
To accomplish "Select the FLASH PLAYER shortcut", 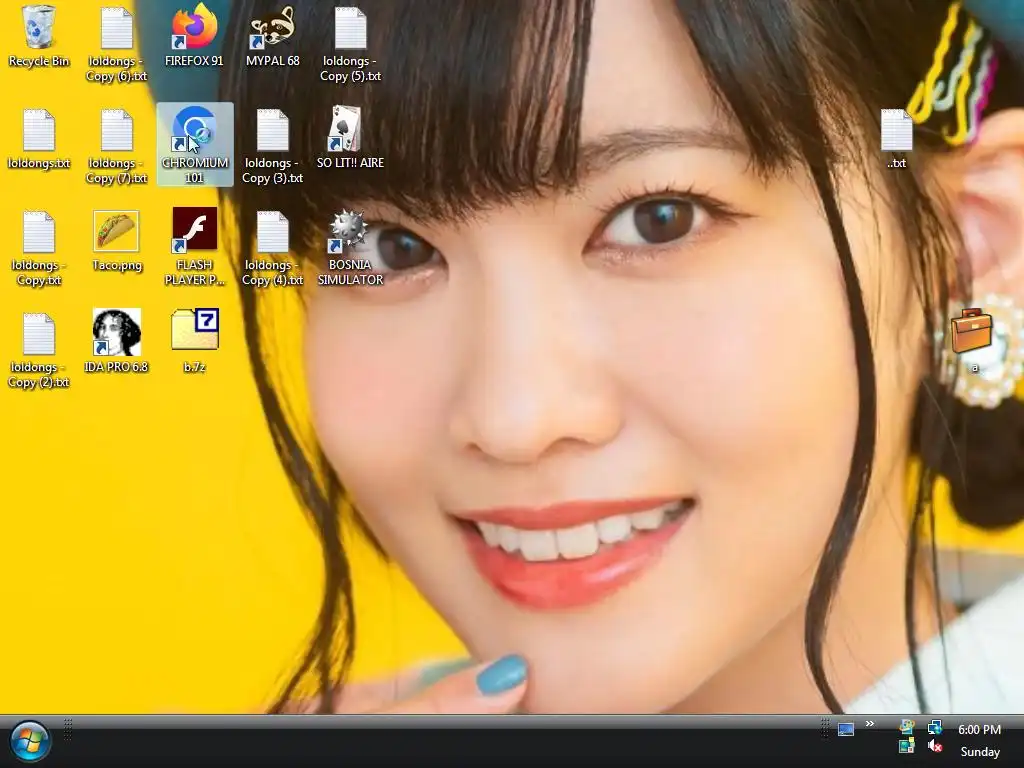I will (x=194, y=248).
